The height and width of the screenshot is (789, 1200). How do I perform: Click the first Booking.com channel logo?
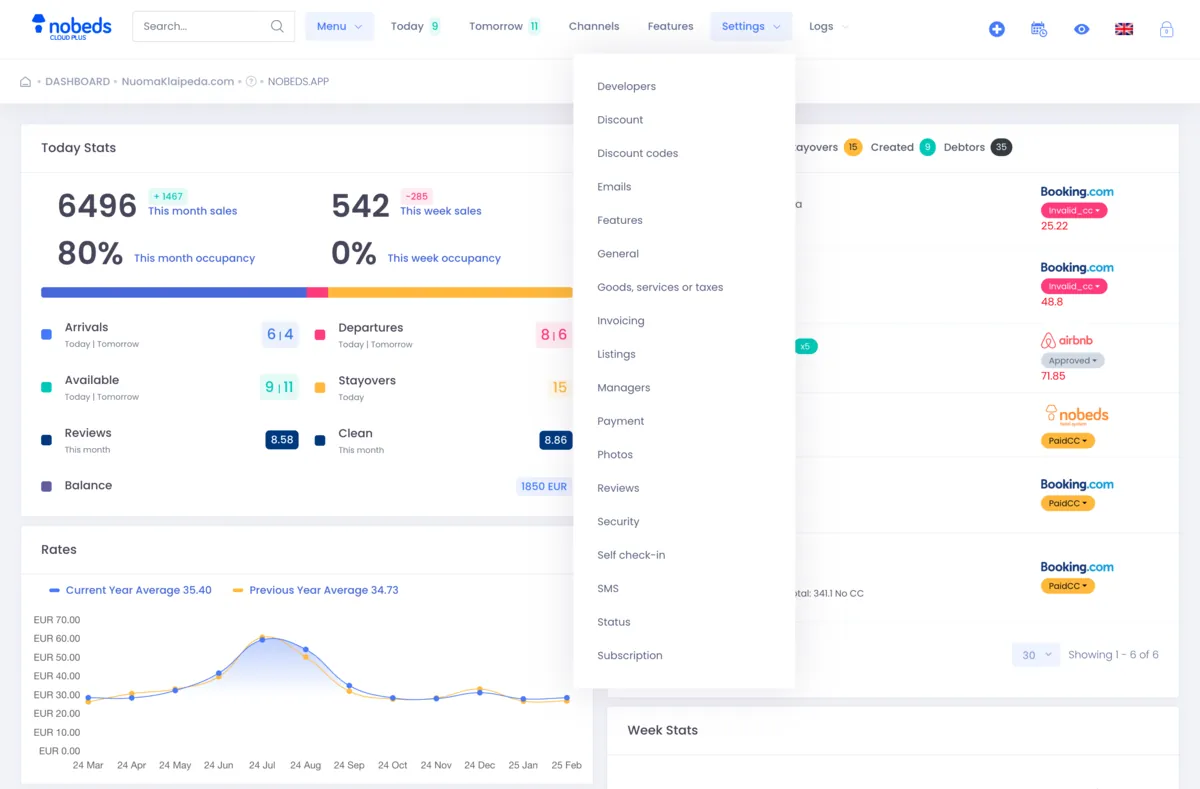1077,191
